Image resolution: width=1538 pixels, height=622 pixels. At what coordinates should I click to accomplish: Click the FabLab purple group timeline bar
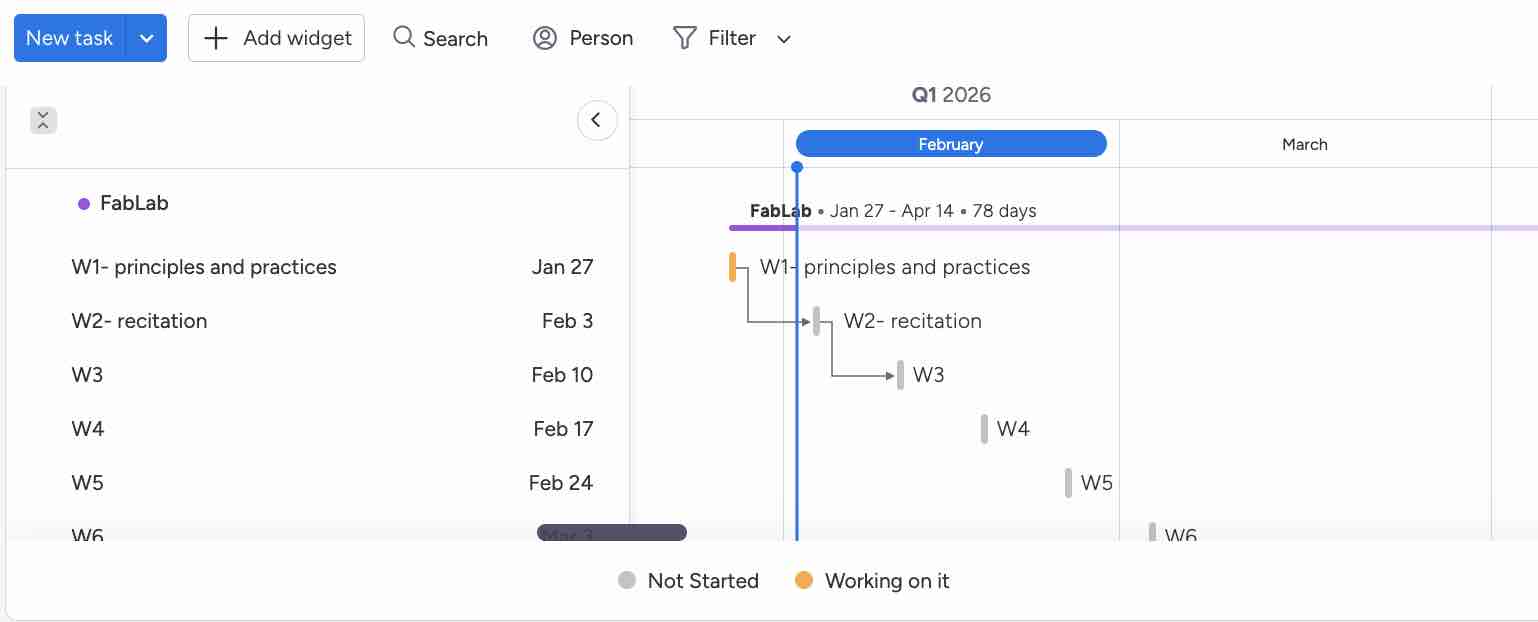click(762, 228)
